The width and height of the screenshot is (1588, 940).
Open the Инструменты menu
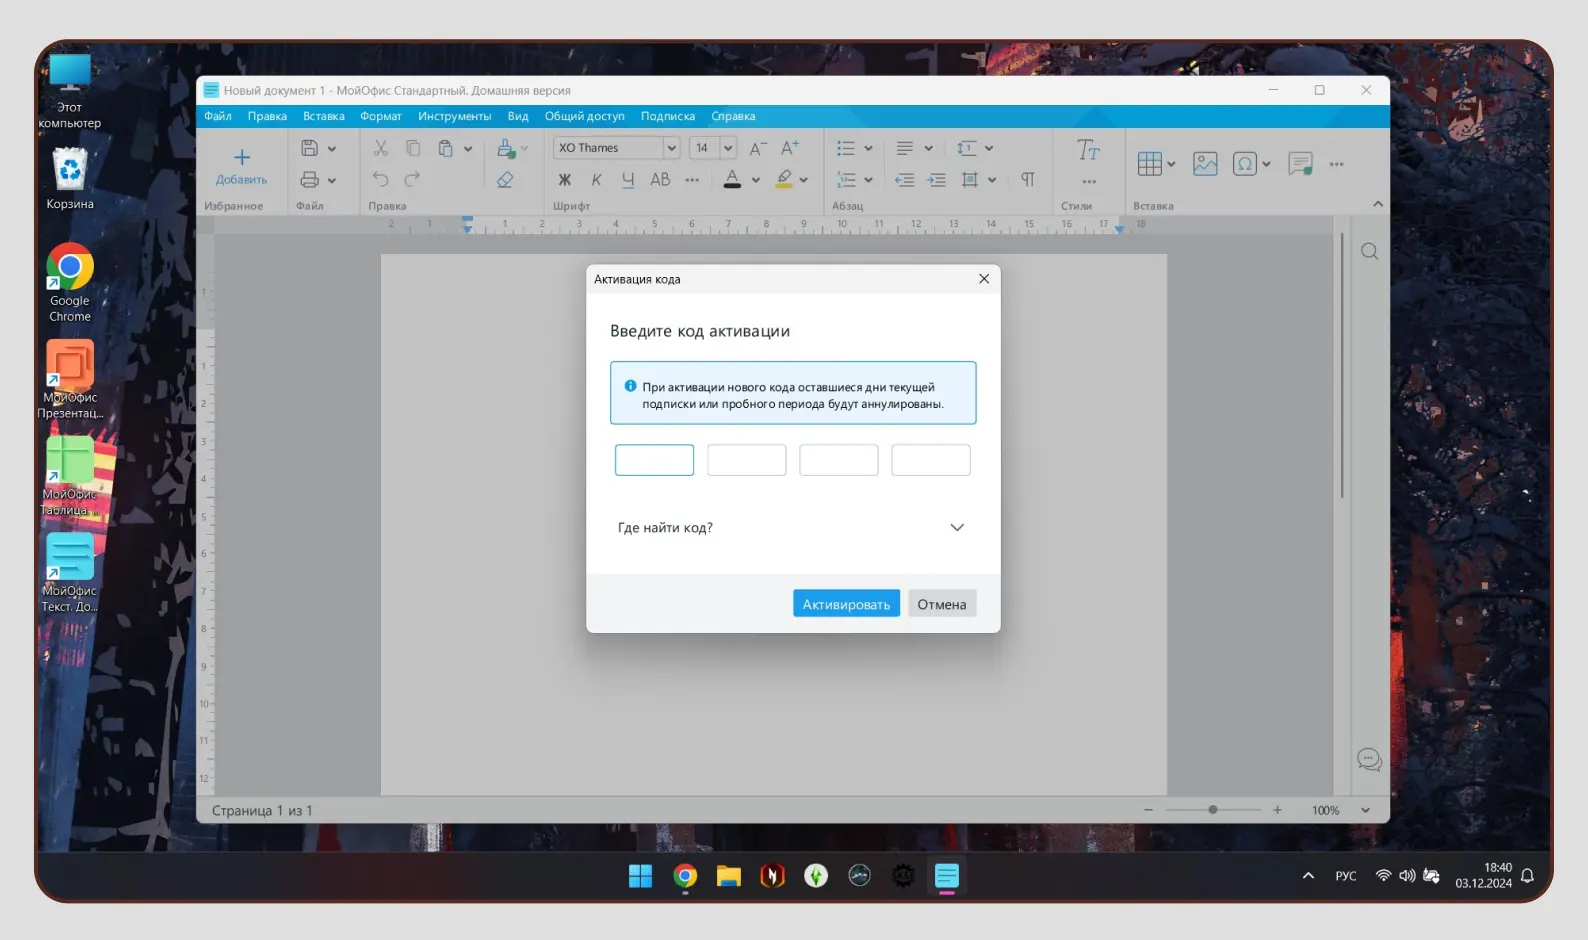[455, 117]
